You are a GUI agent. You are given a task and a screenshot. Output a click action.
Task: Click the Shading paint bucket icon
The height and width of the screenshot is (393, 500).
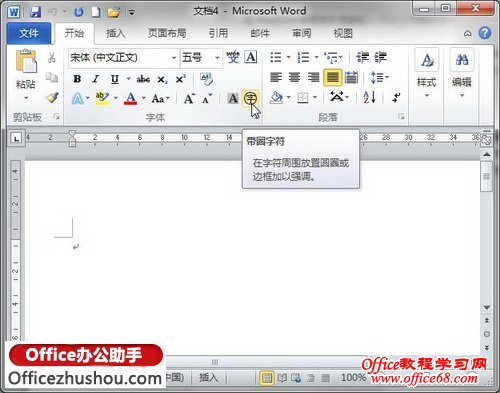(276, 98)
